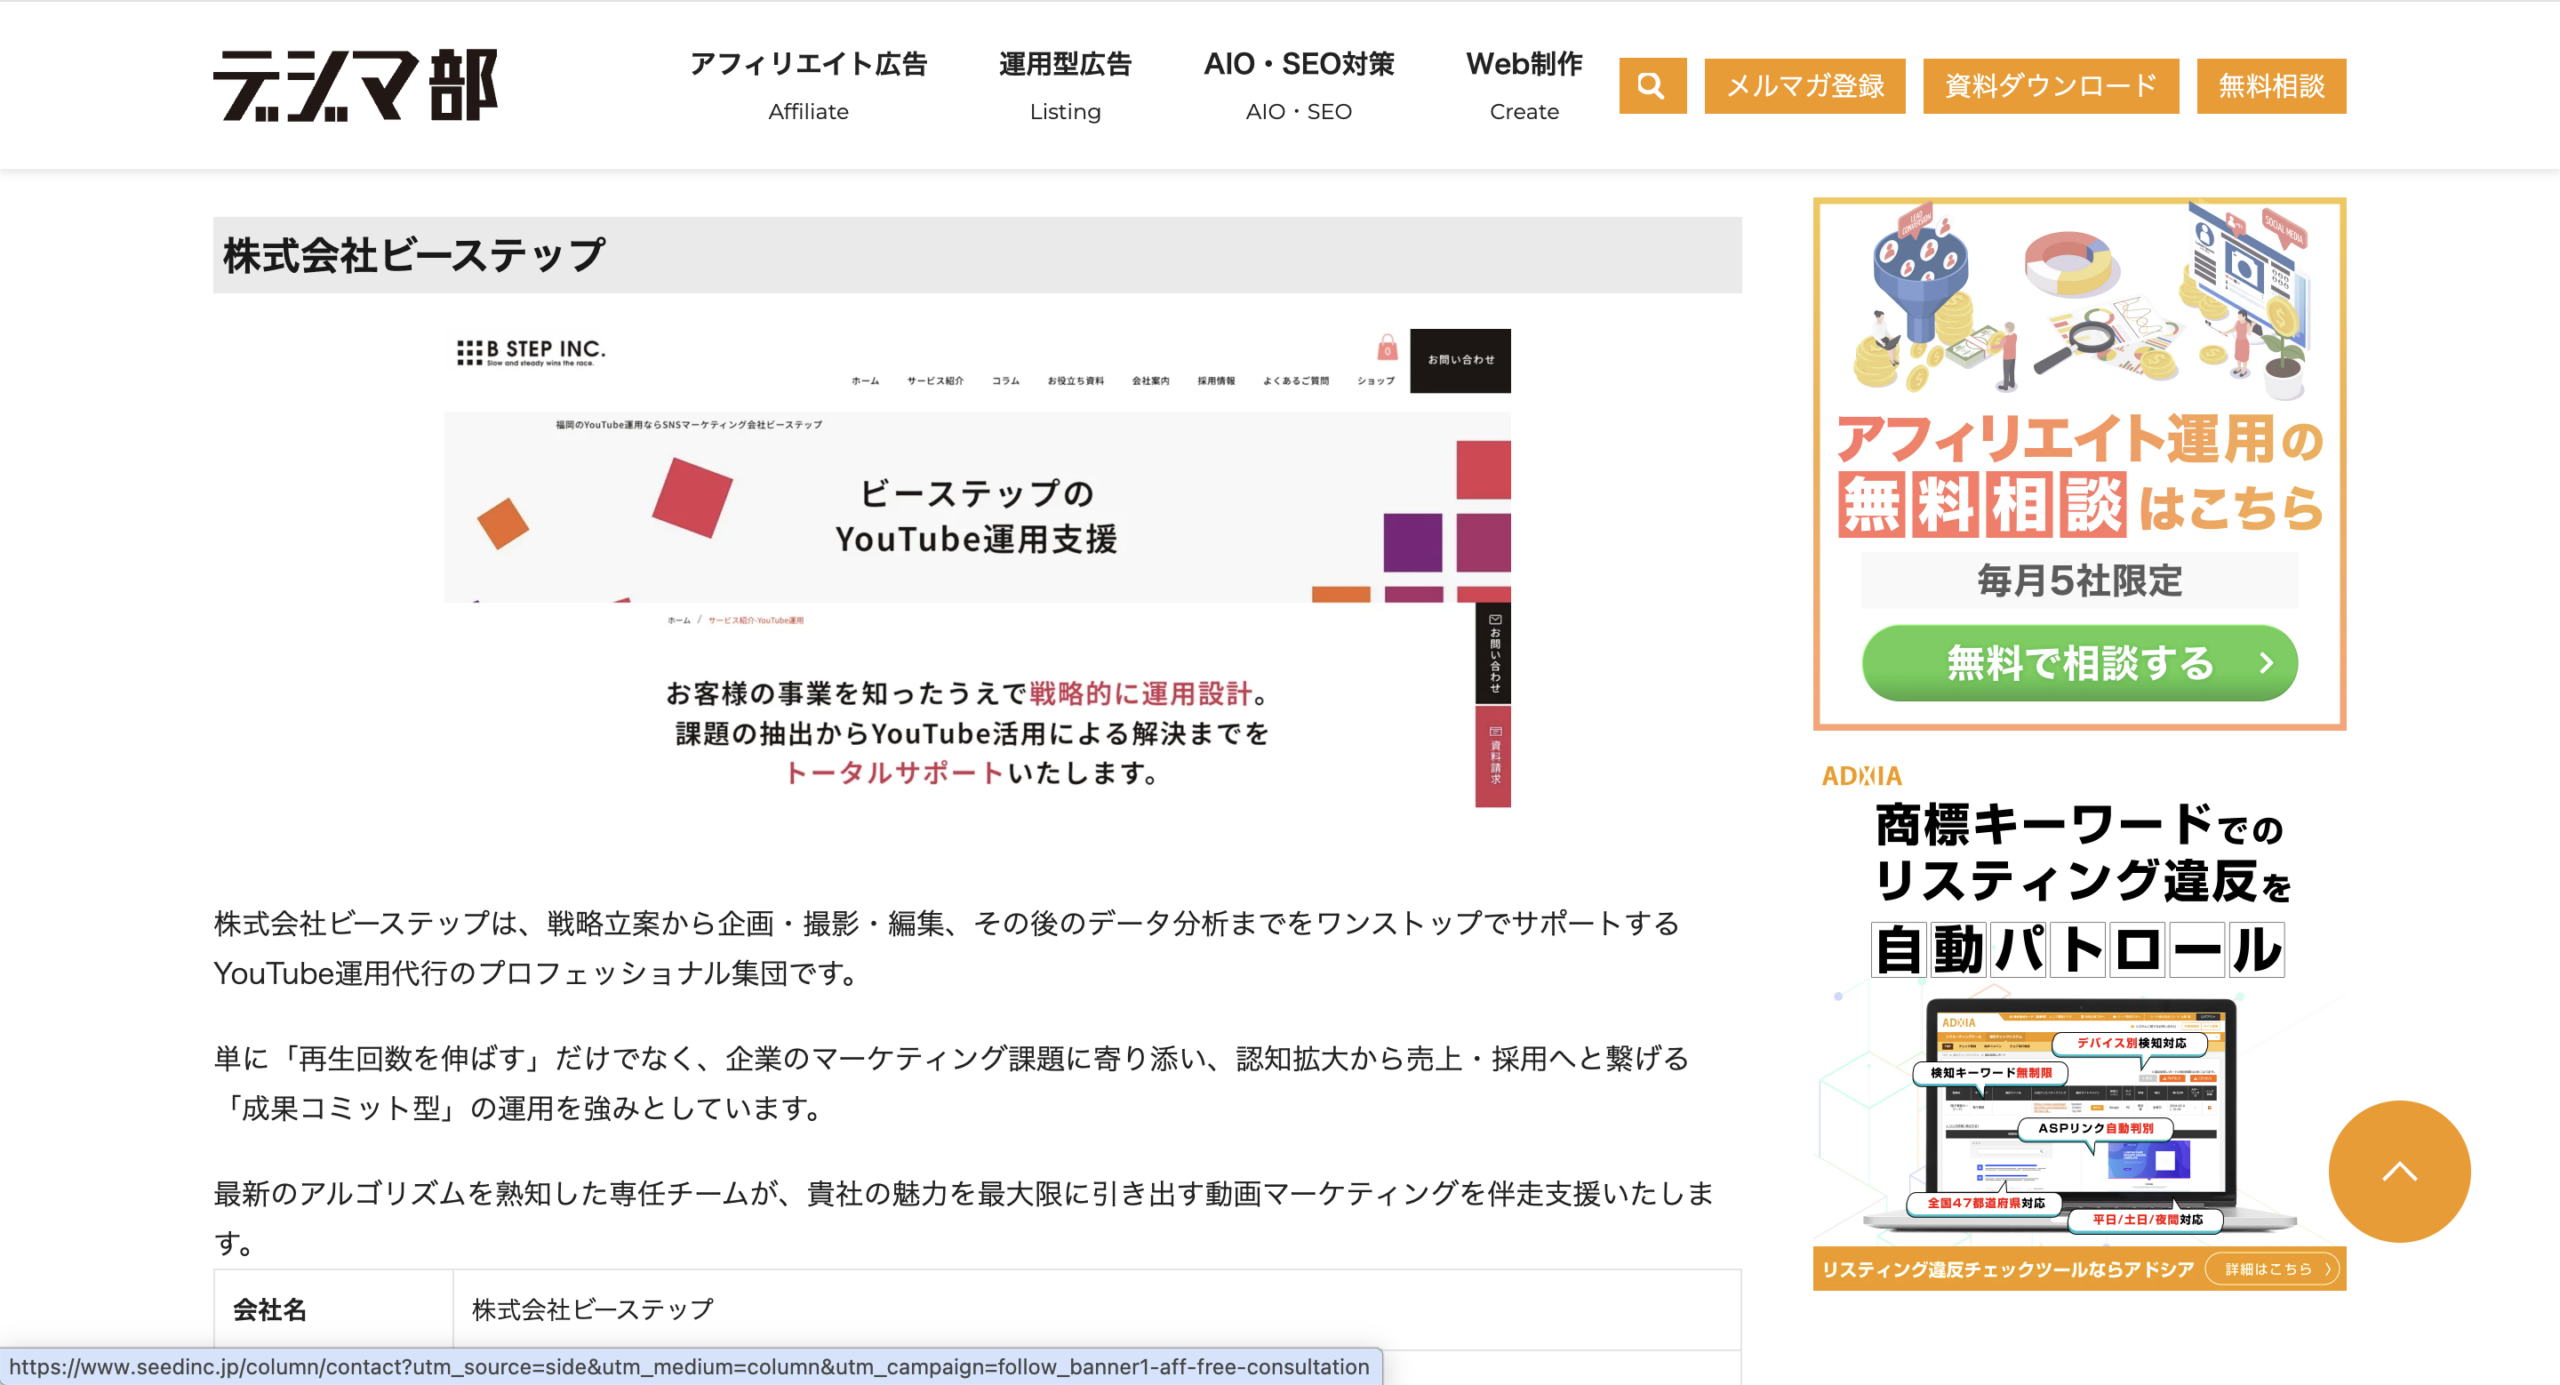Click the B STEP INC. logo in screenshot
This screenshot has width=2560, height=1385.
point(531,352)
